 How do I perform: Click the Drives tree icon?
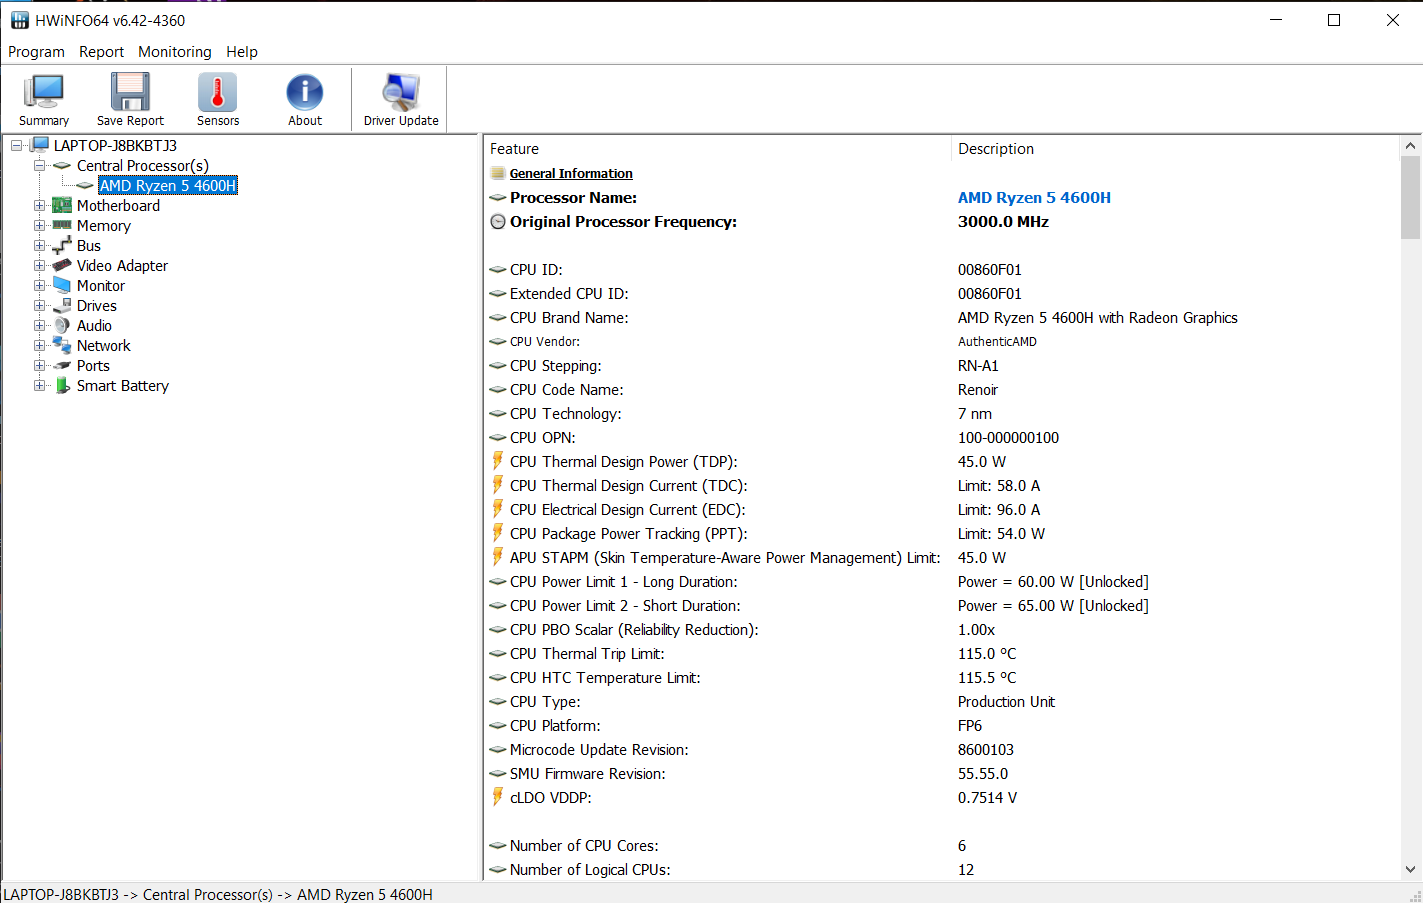coord(62,305)
